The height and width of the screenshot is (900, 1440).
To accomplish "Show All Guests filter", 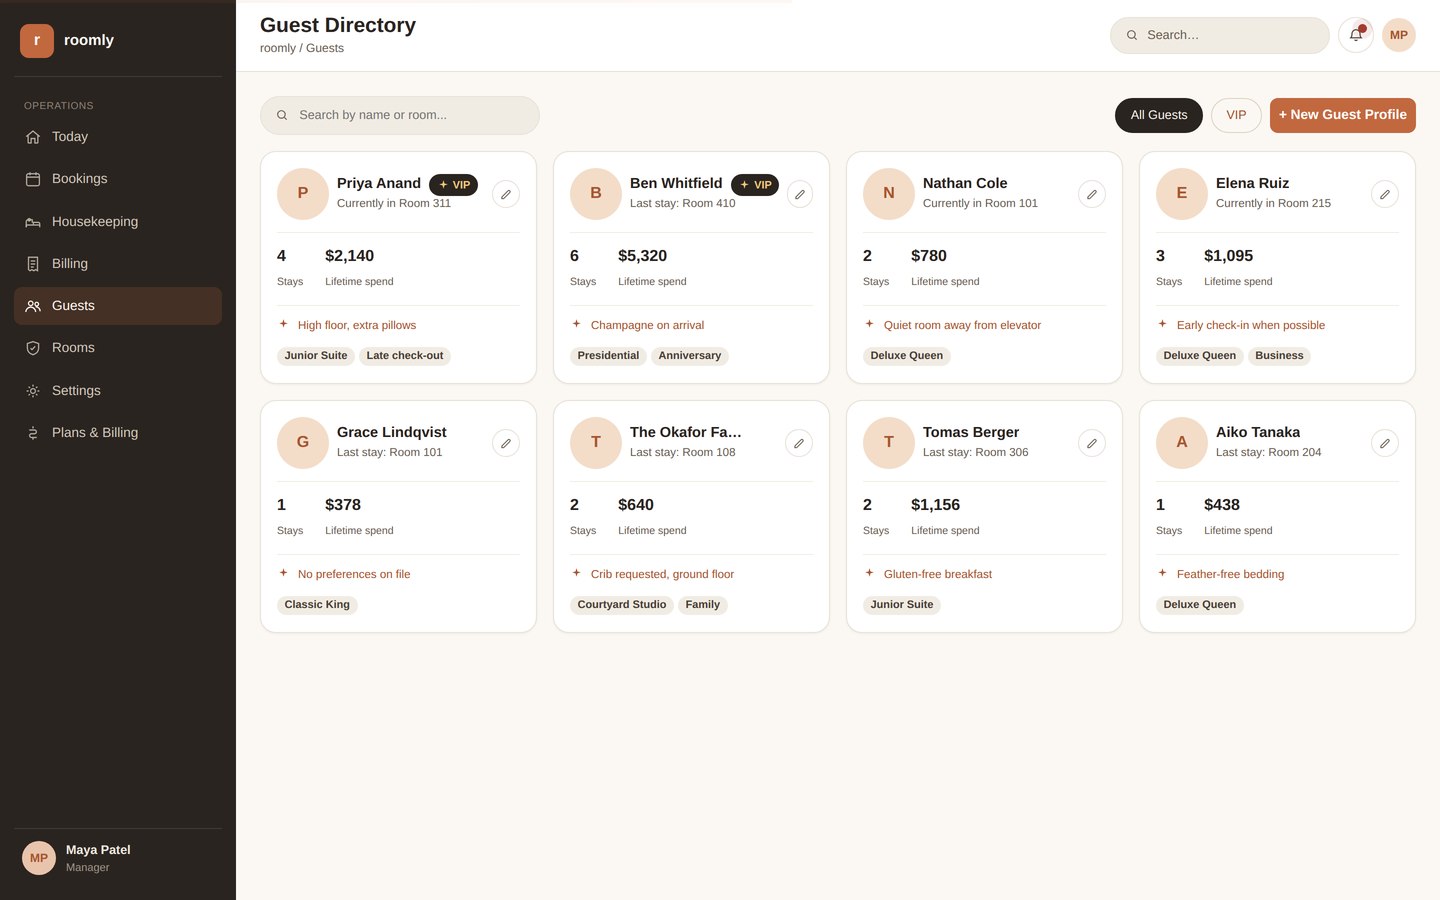I will click(1159, 115).
